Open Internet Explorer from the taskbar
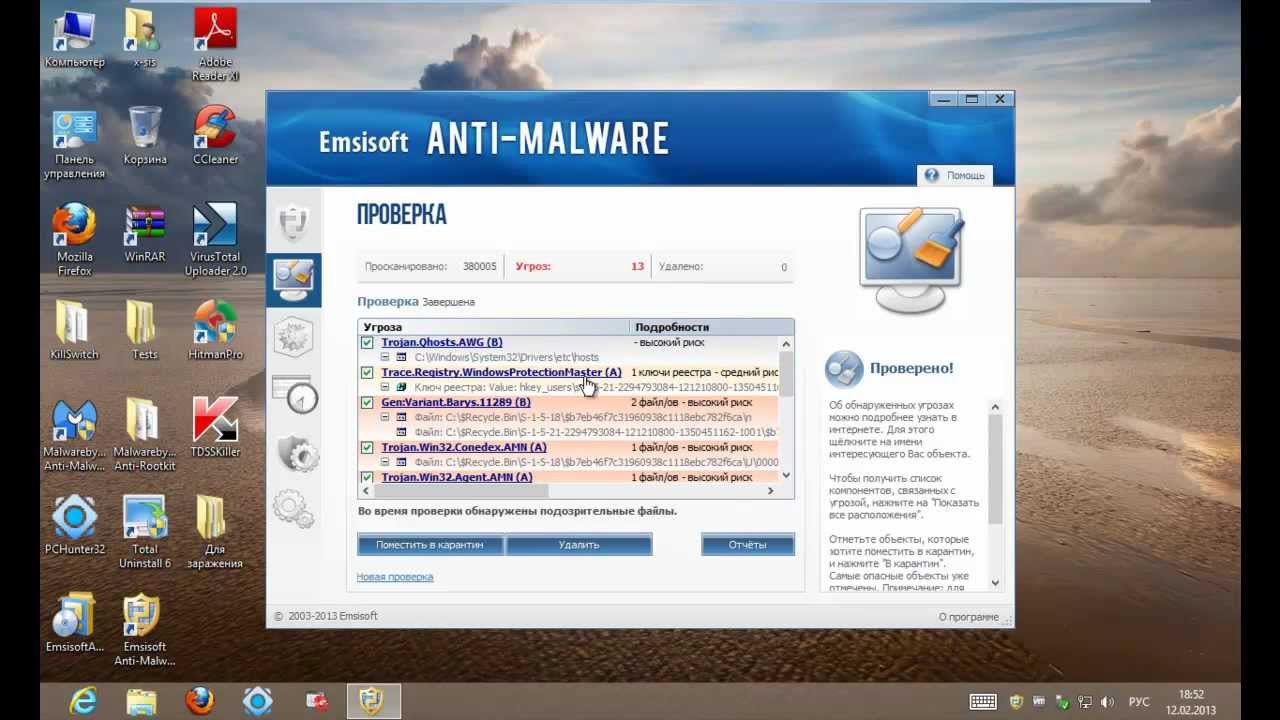The width and height of the screenshot is (1280, 720). tap(84, 701)
